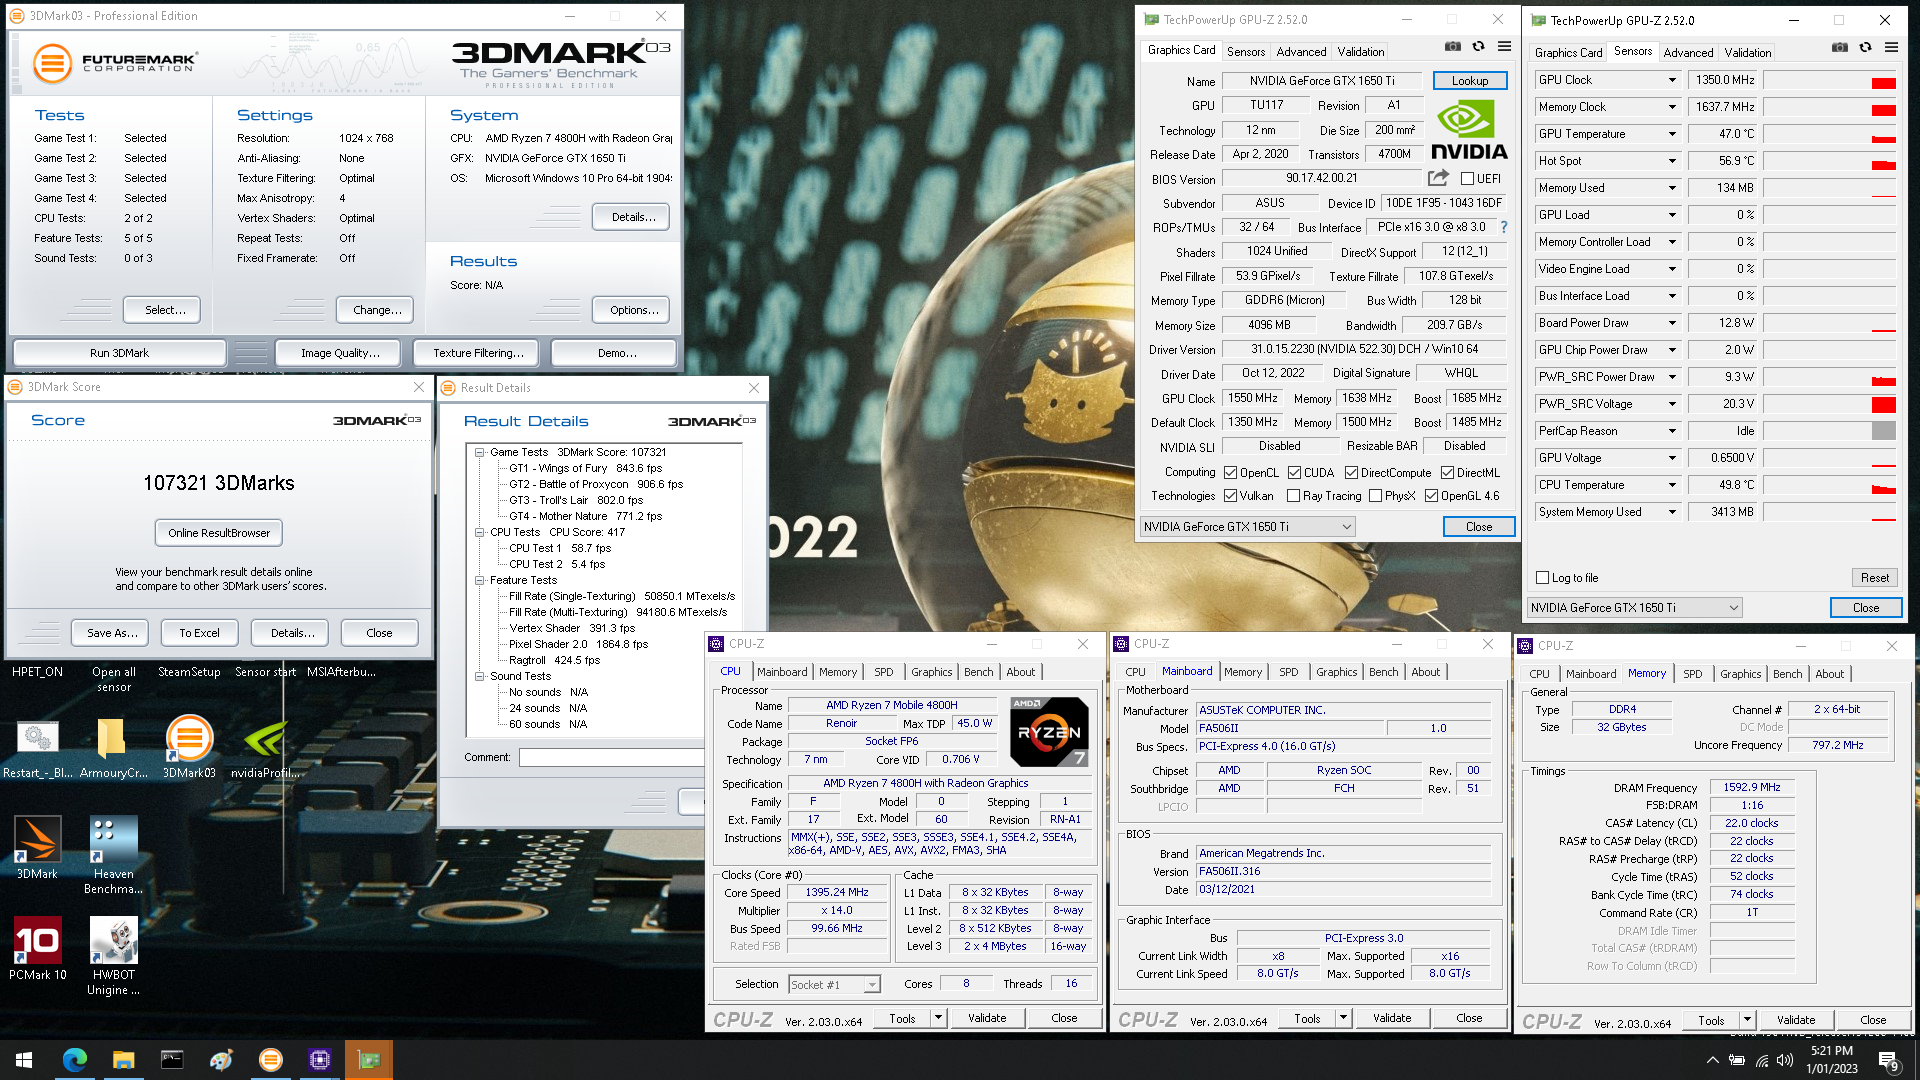Switch to Advanced tab in left GPU-Z
Viewport: 1920px width, 1080px height.
pyautogui.click(x=1301, y=52)
